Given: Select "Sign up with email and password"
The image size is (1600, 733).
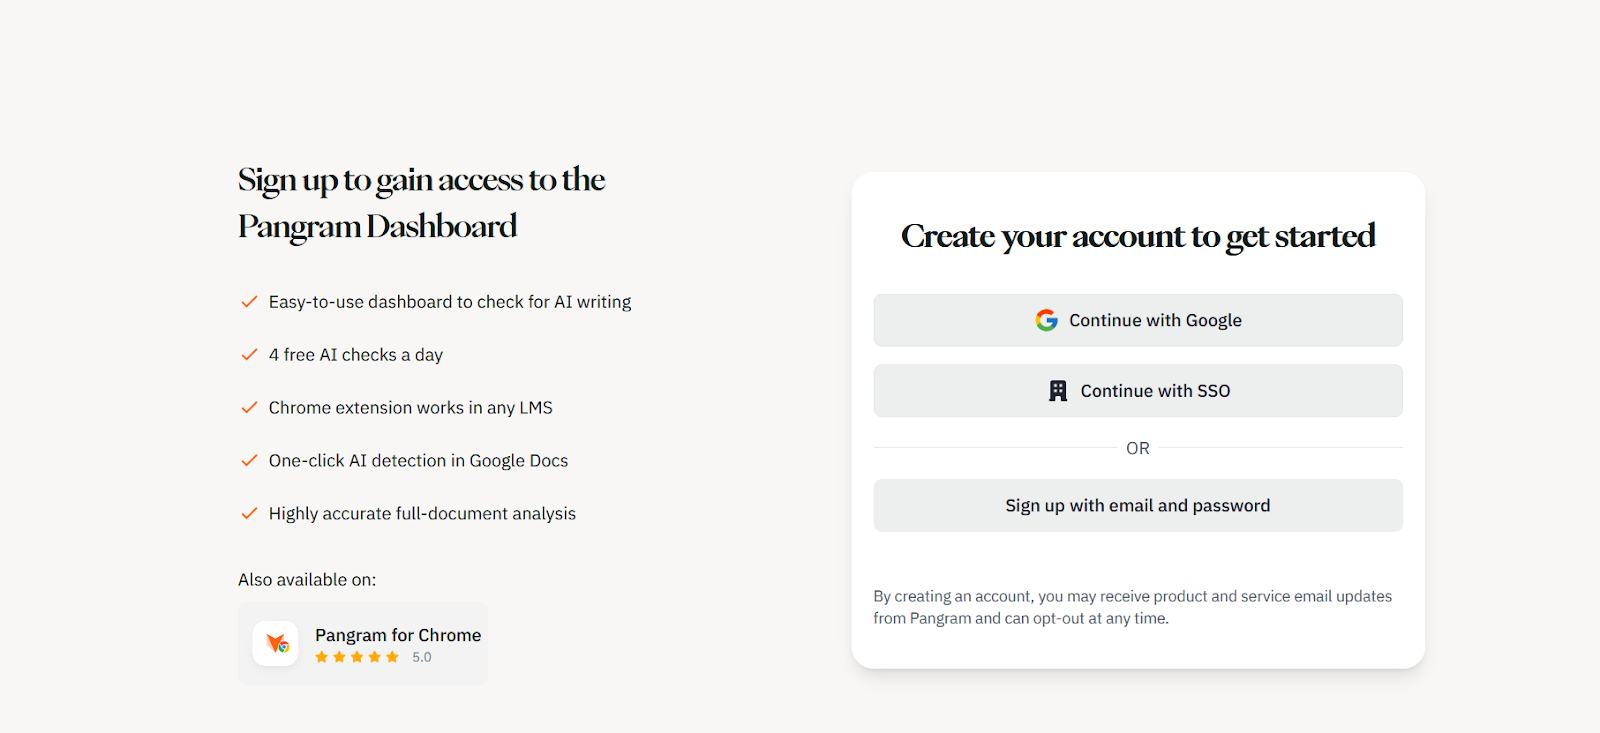Looking at the screenshot, I should (x=1137, y=506).
